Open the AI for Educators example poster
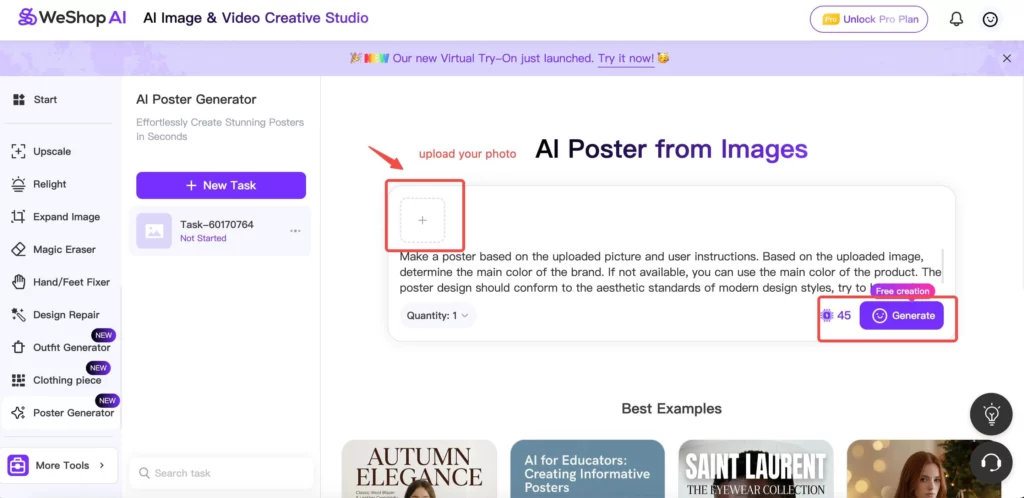This screenshot has width=1024, height=498. pos(588,469)
